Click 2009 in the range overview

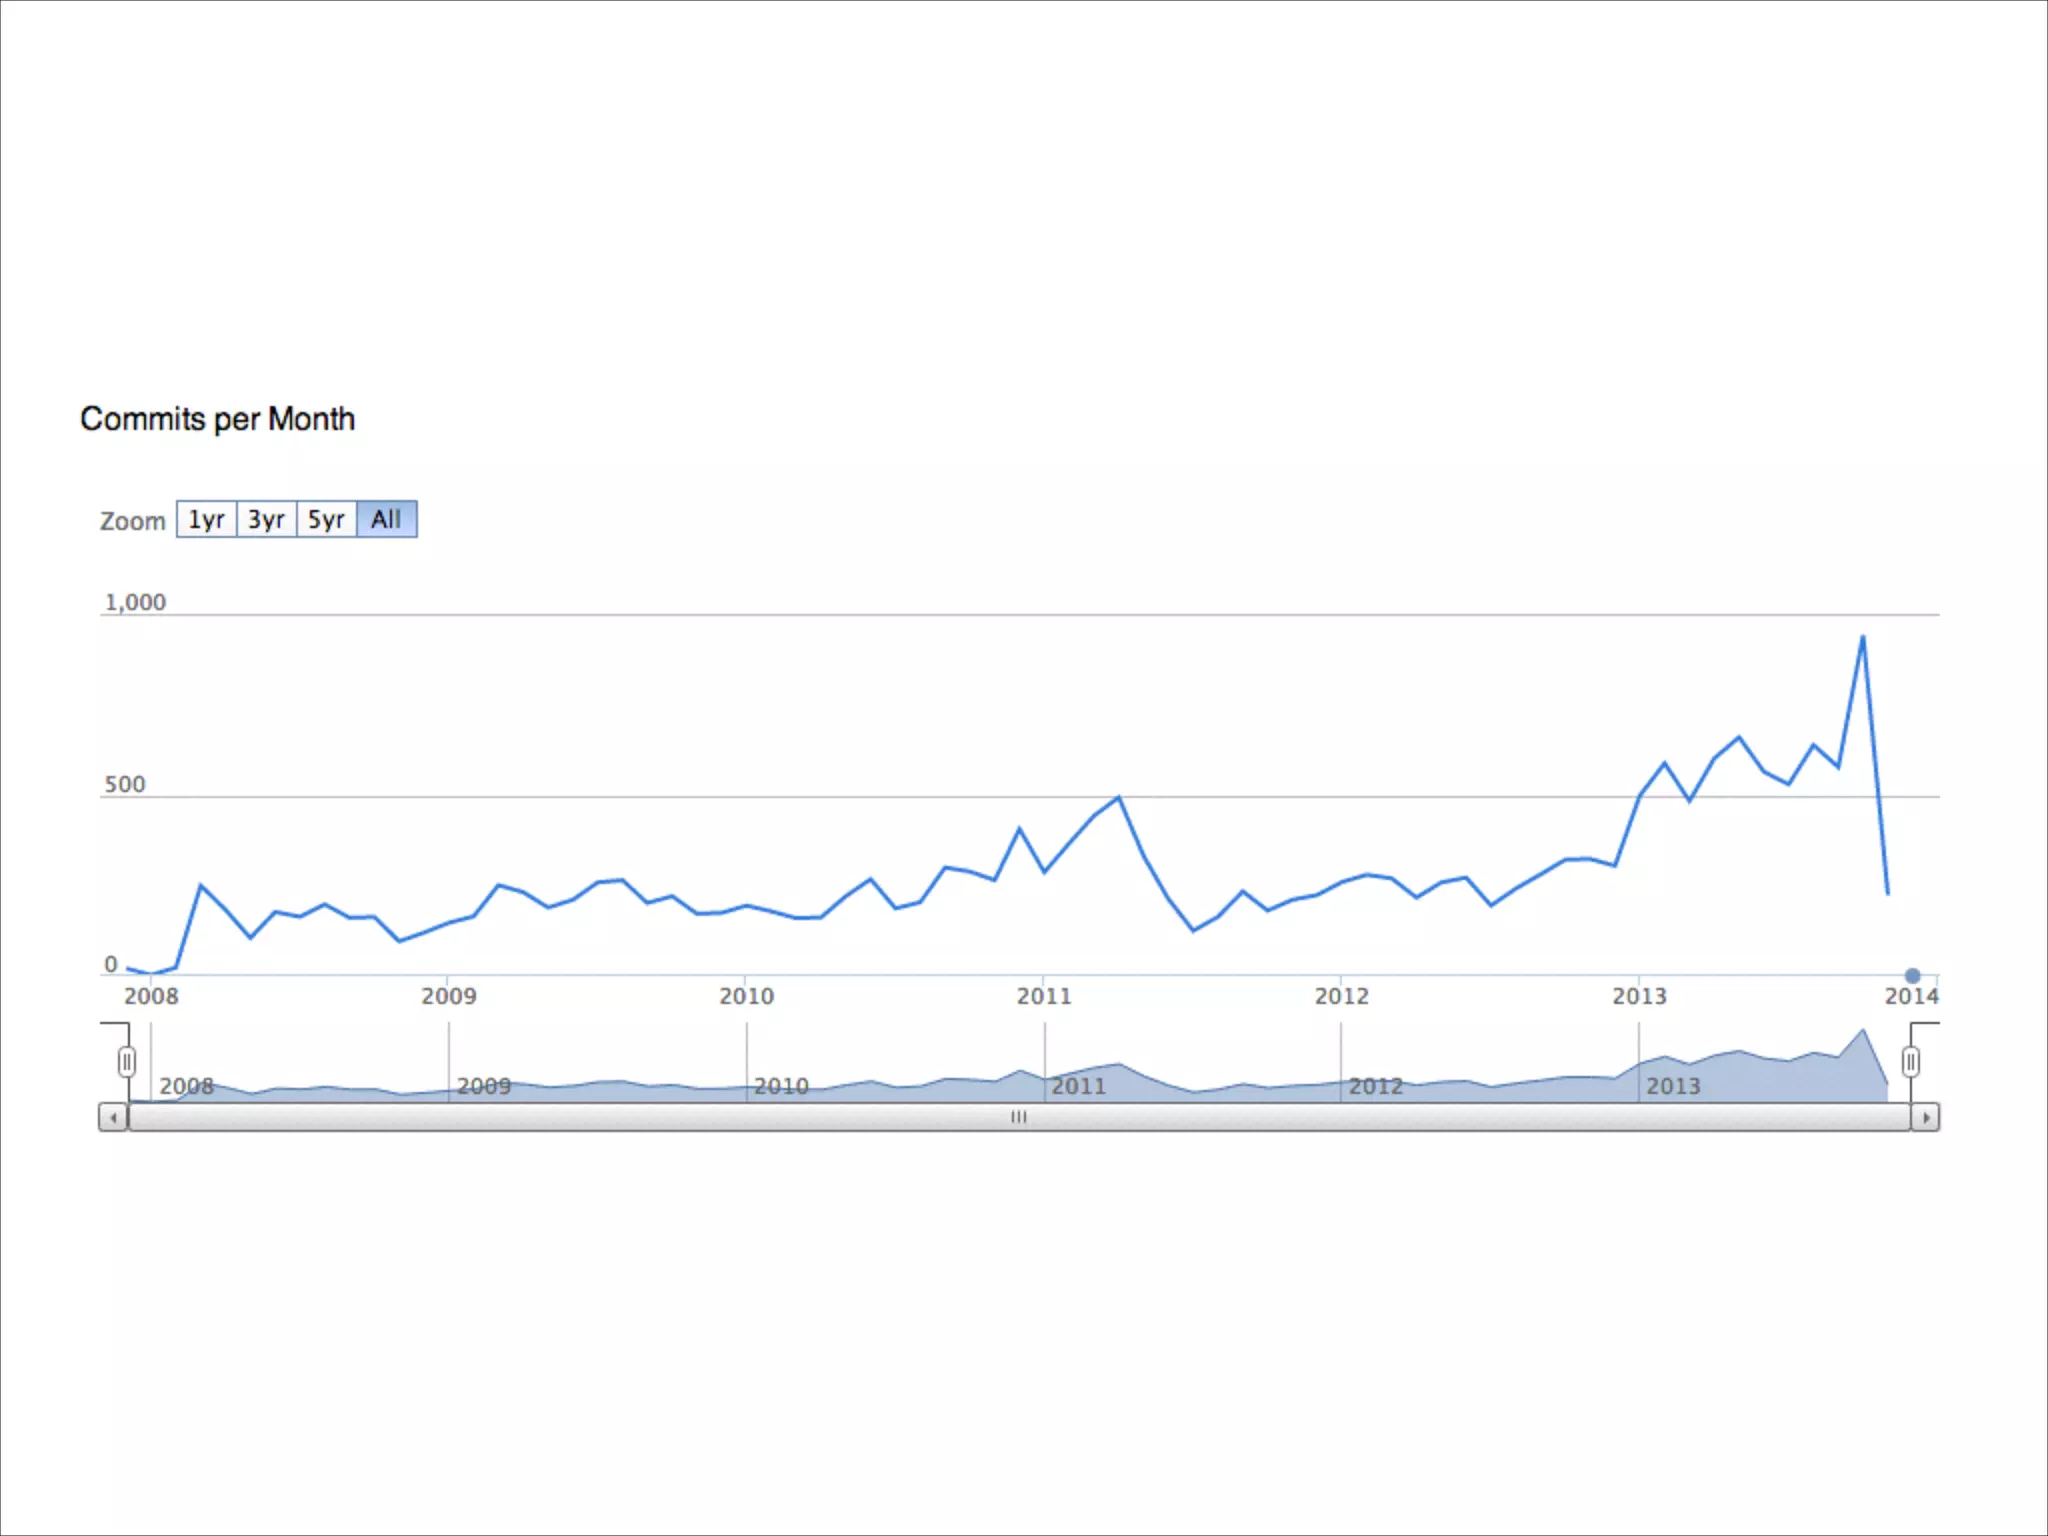(484, 1086)
